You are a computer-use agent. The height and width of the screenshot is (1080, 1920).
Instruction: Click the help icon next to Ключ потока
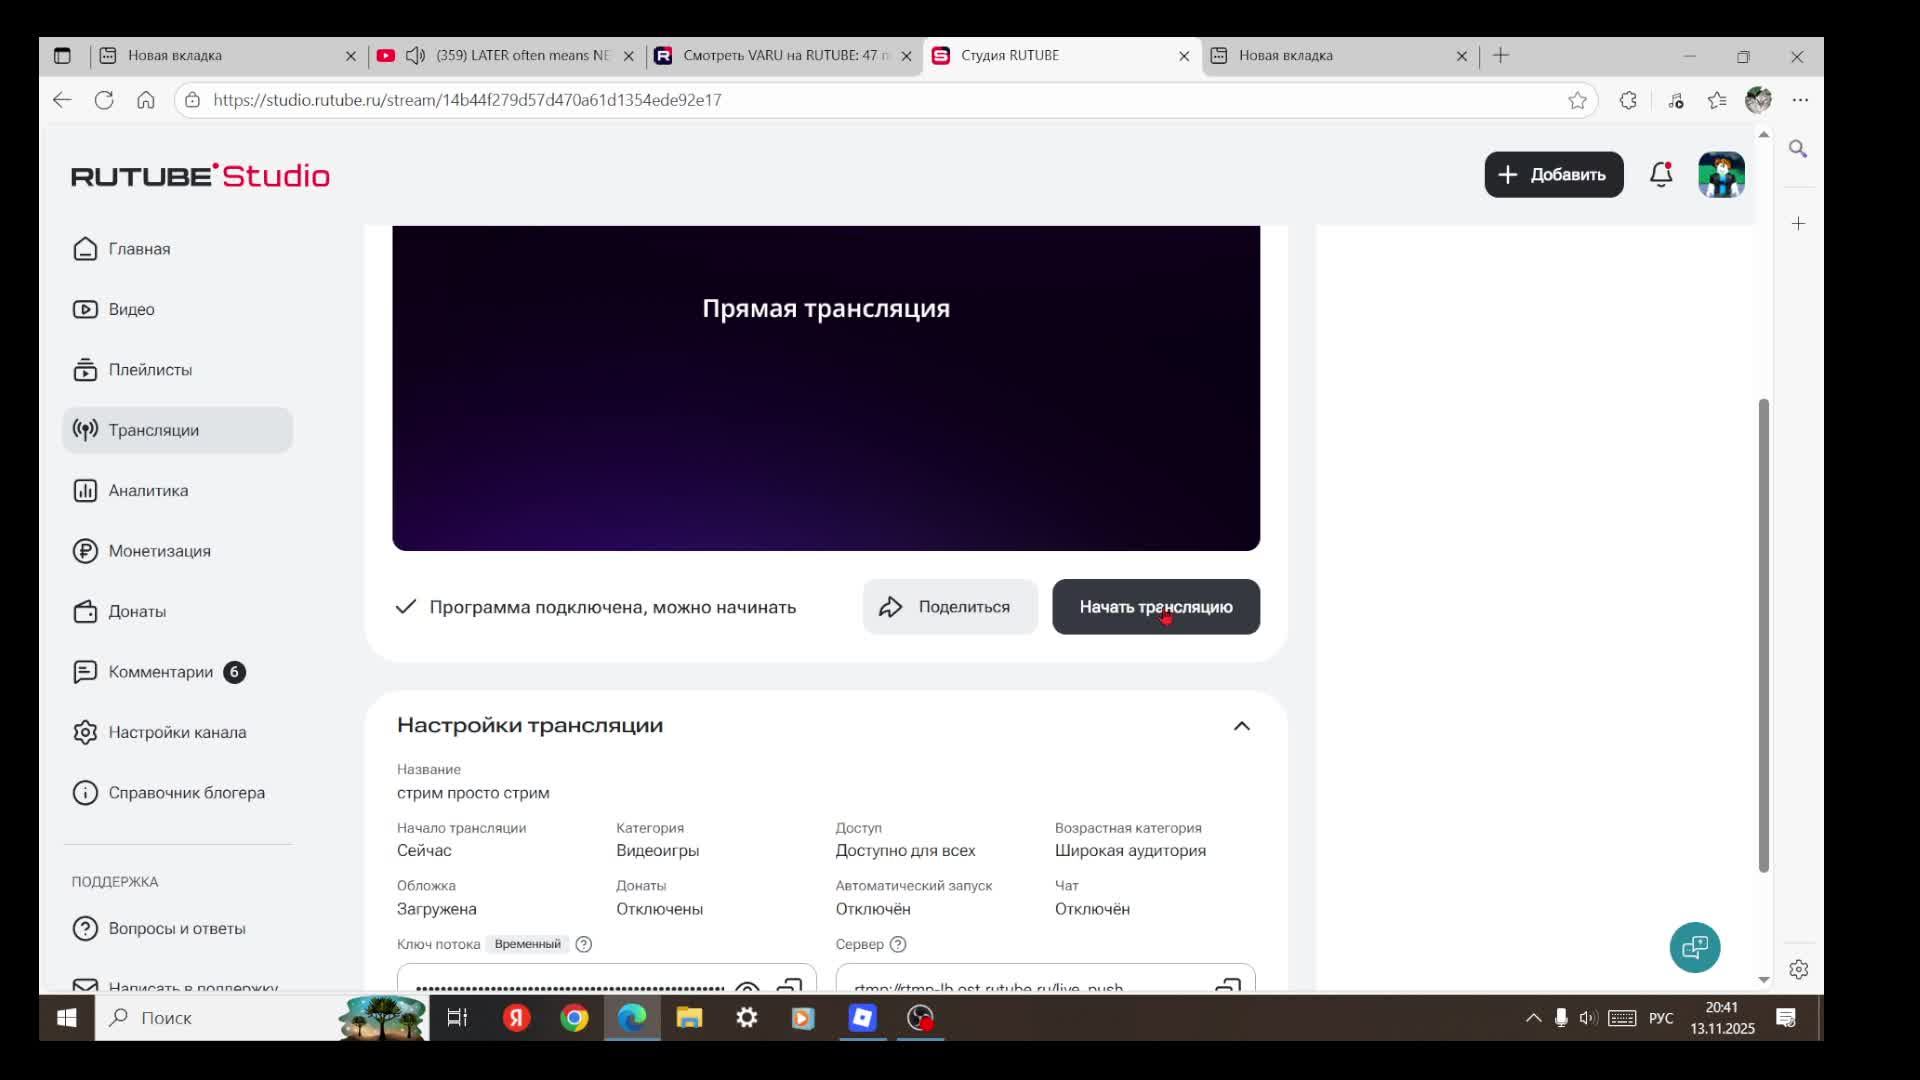pyautogui.click(x=584, y=944)
